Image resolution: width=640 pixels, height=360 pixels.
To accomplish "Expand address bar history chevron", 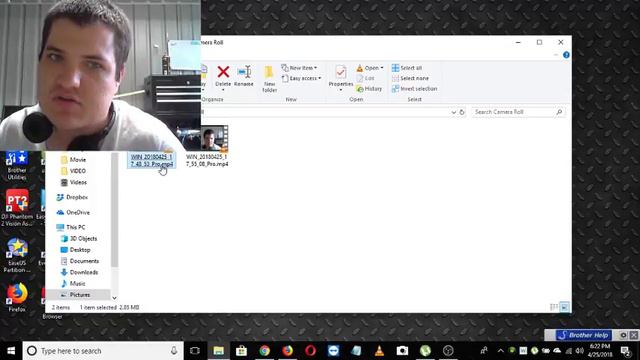I will pos(453,112).
